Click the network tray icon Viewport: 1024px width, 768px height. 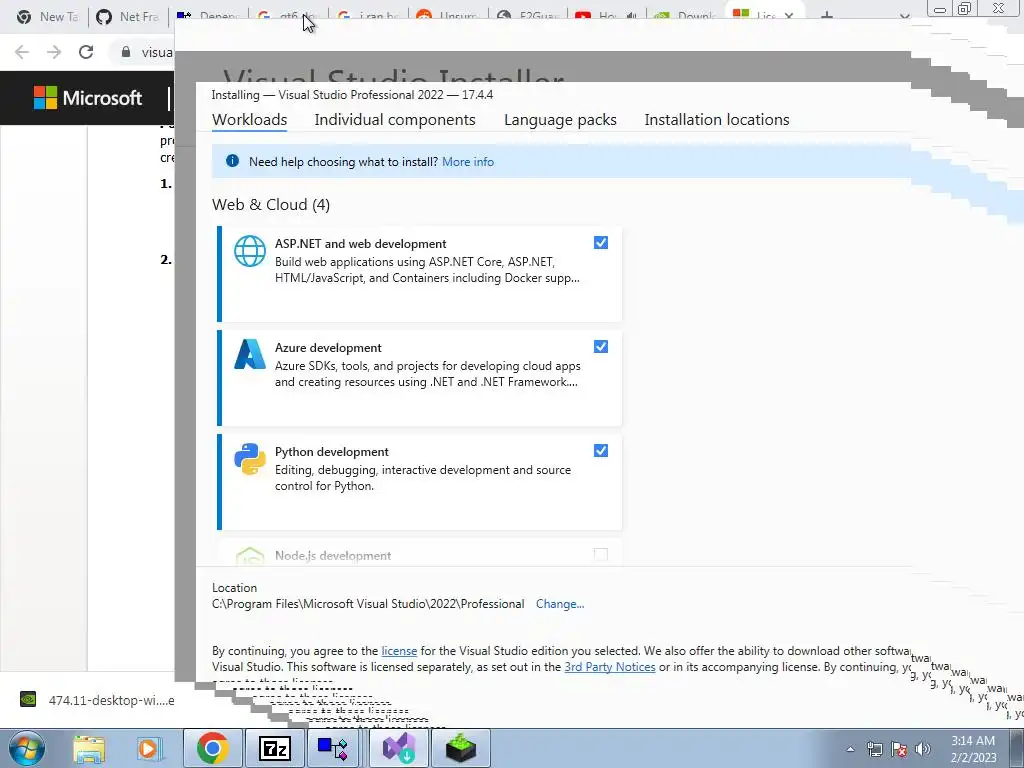point(874,749)
